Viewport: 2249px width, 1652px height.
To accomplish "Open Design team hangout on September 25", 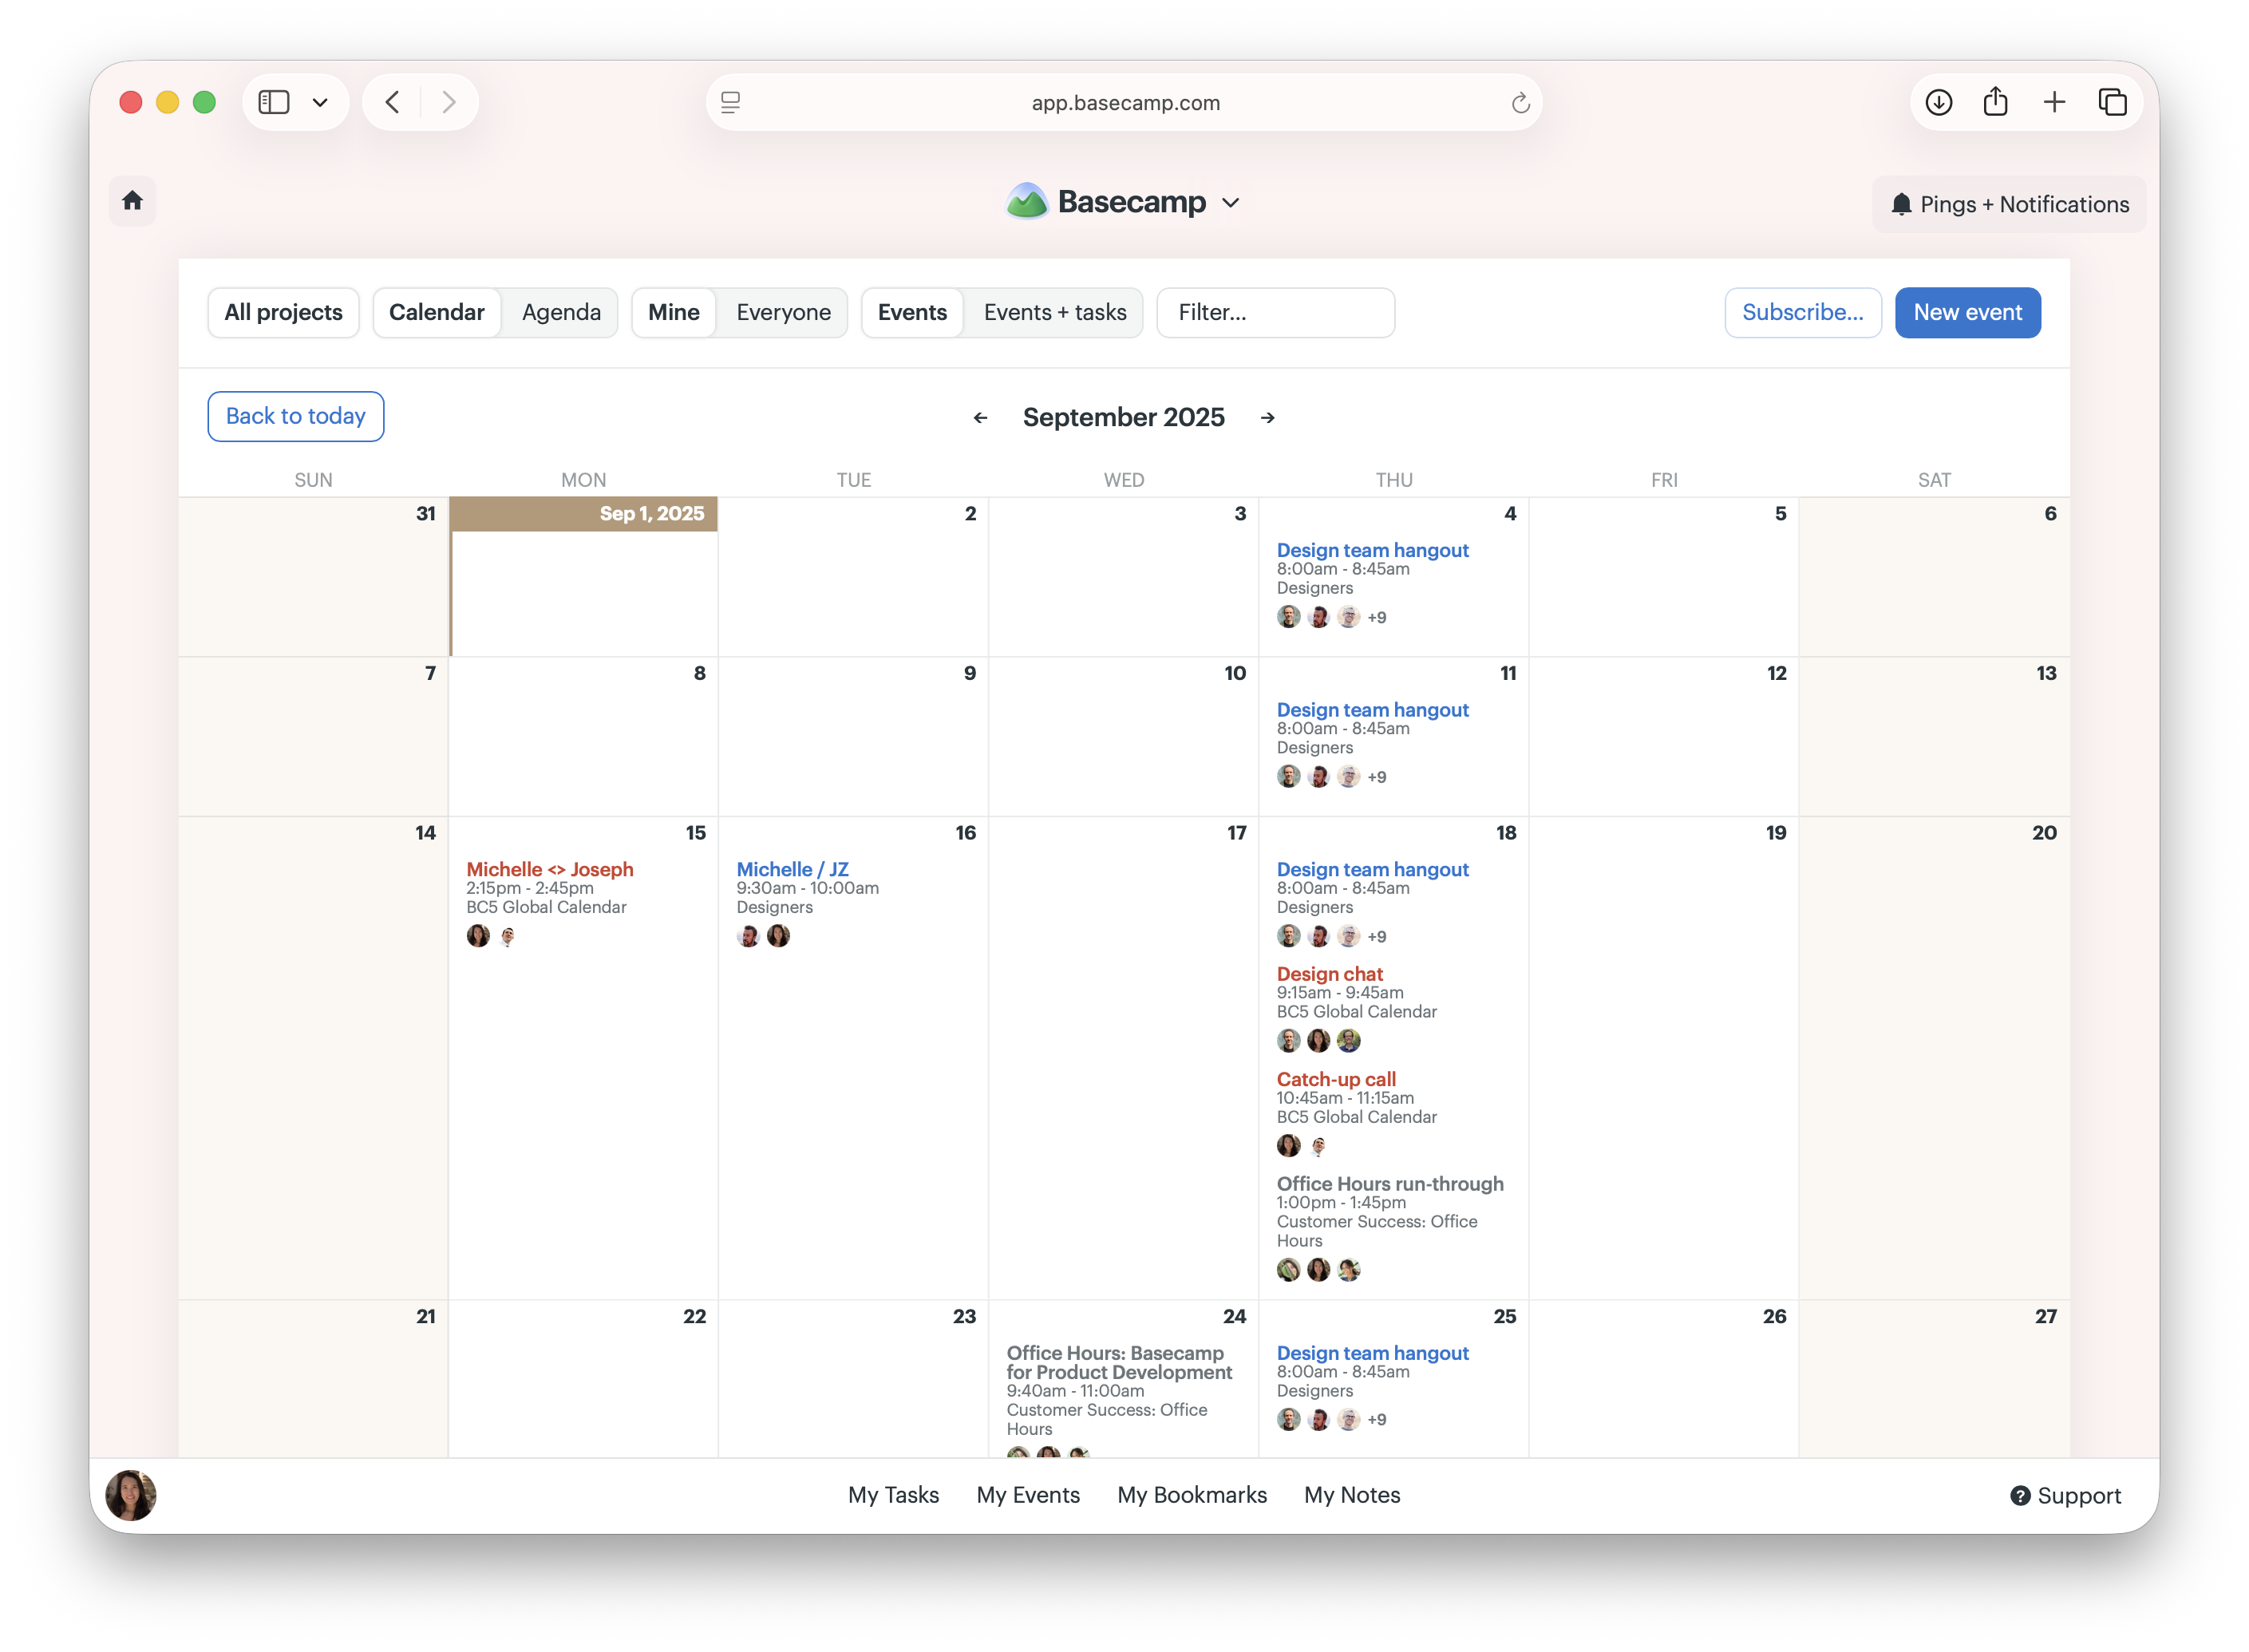I will coord(1372,1353).
